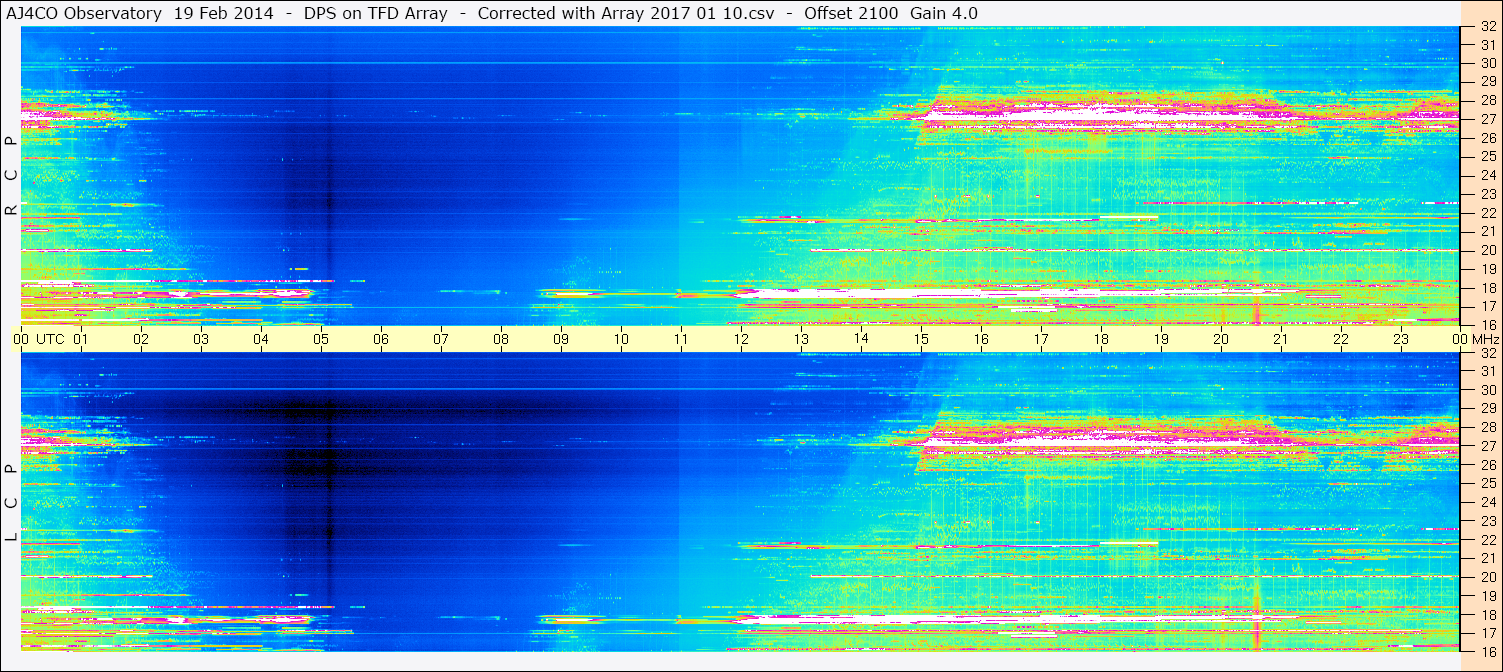Select the 01 hour mark on the time axis

pos(81,339)
